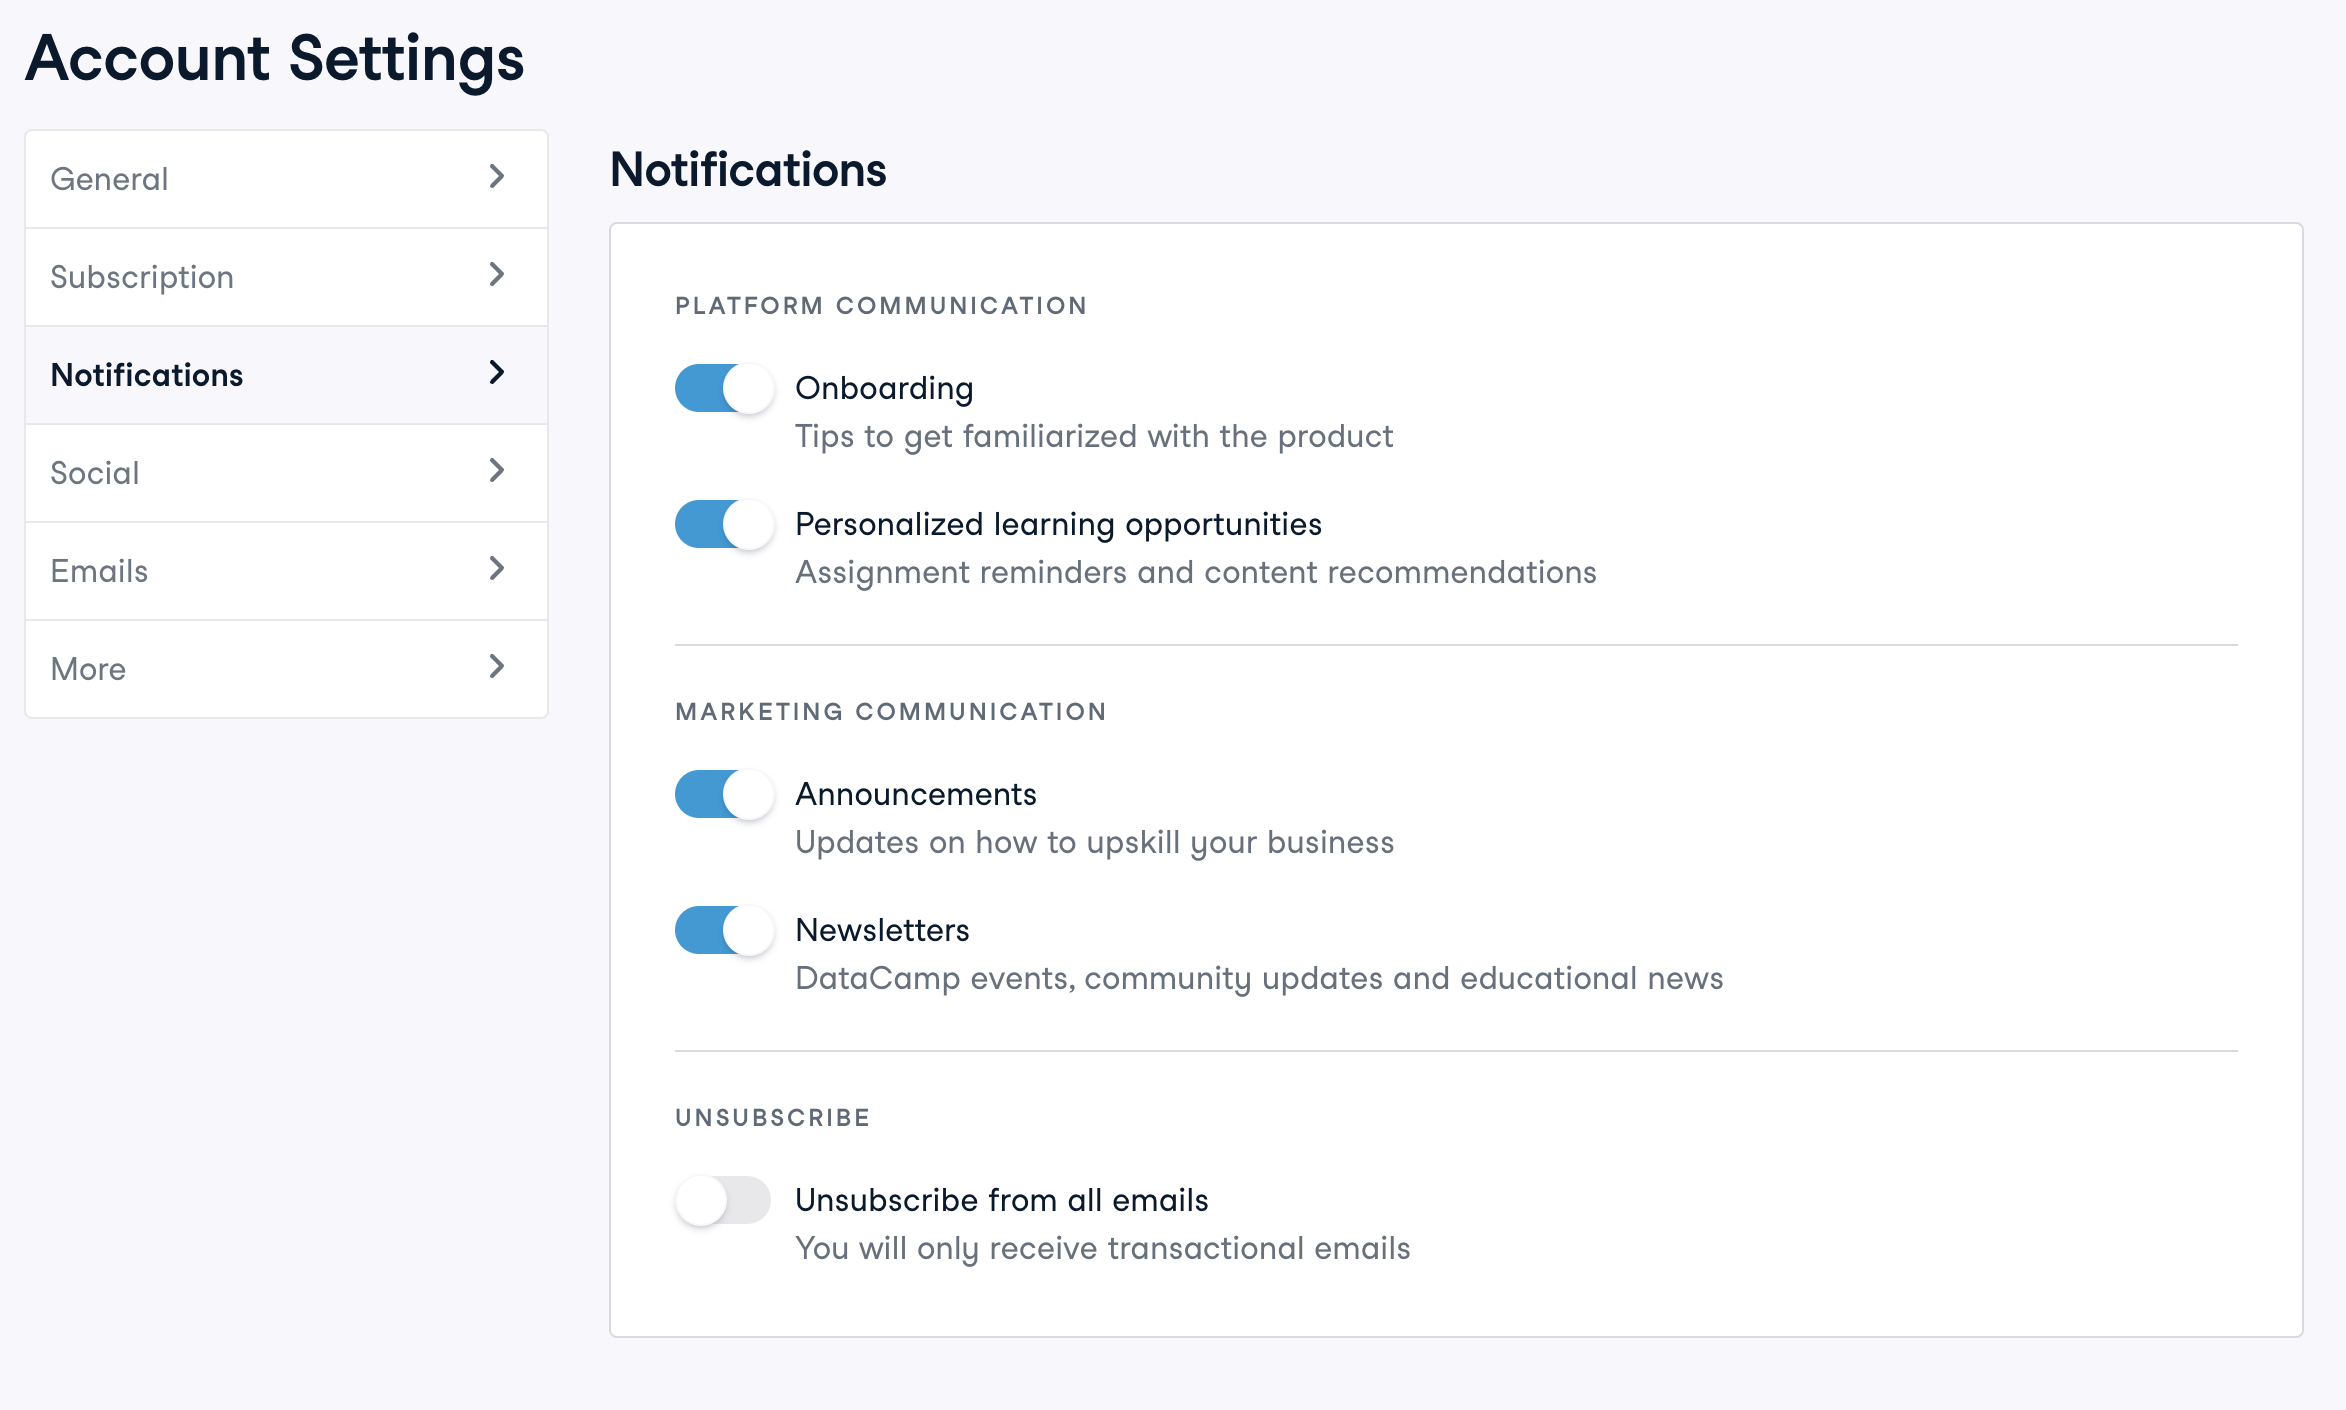Click the chevron arrow beside General
The image size is (2346, 1410).
click(x=497, y=177)
